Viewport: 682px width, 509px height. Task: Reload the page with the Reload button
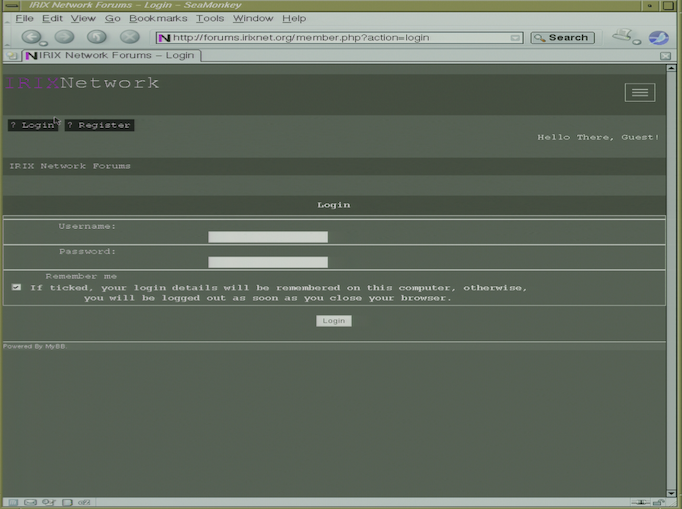pos(97,37)
